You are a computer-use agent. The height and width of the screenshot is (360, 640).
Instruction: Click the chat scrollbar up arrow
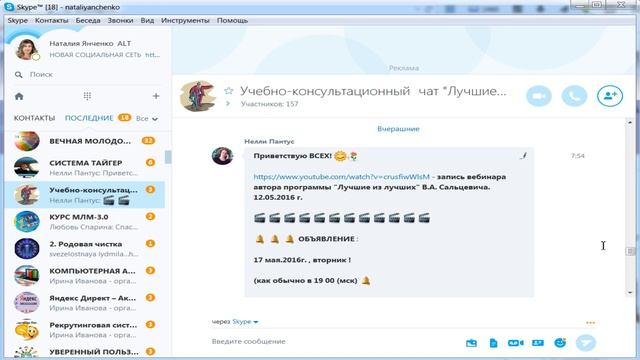click(630, 123)
